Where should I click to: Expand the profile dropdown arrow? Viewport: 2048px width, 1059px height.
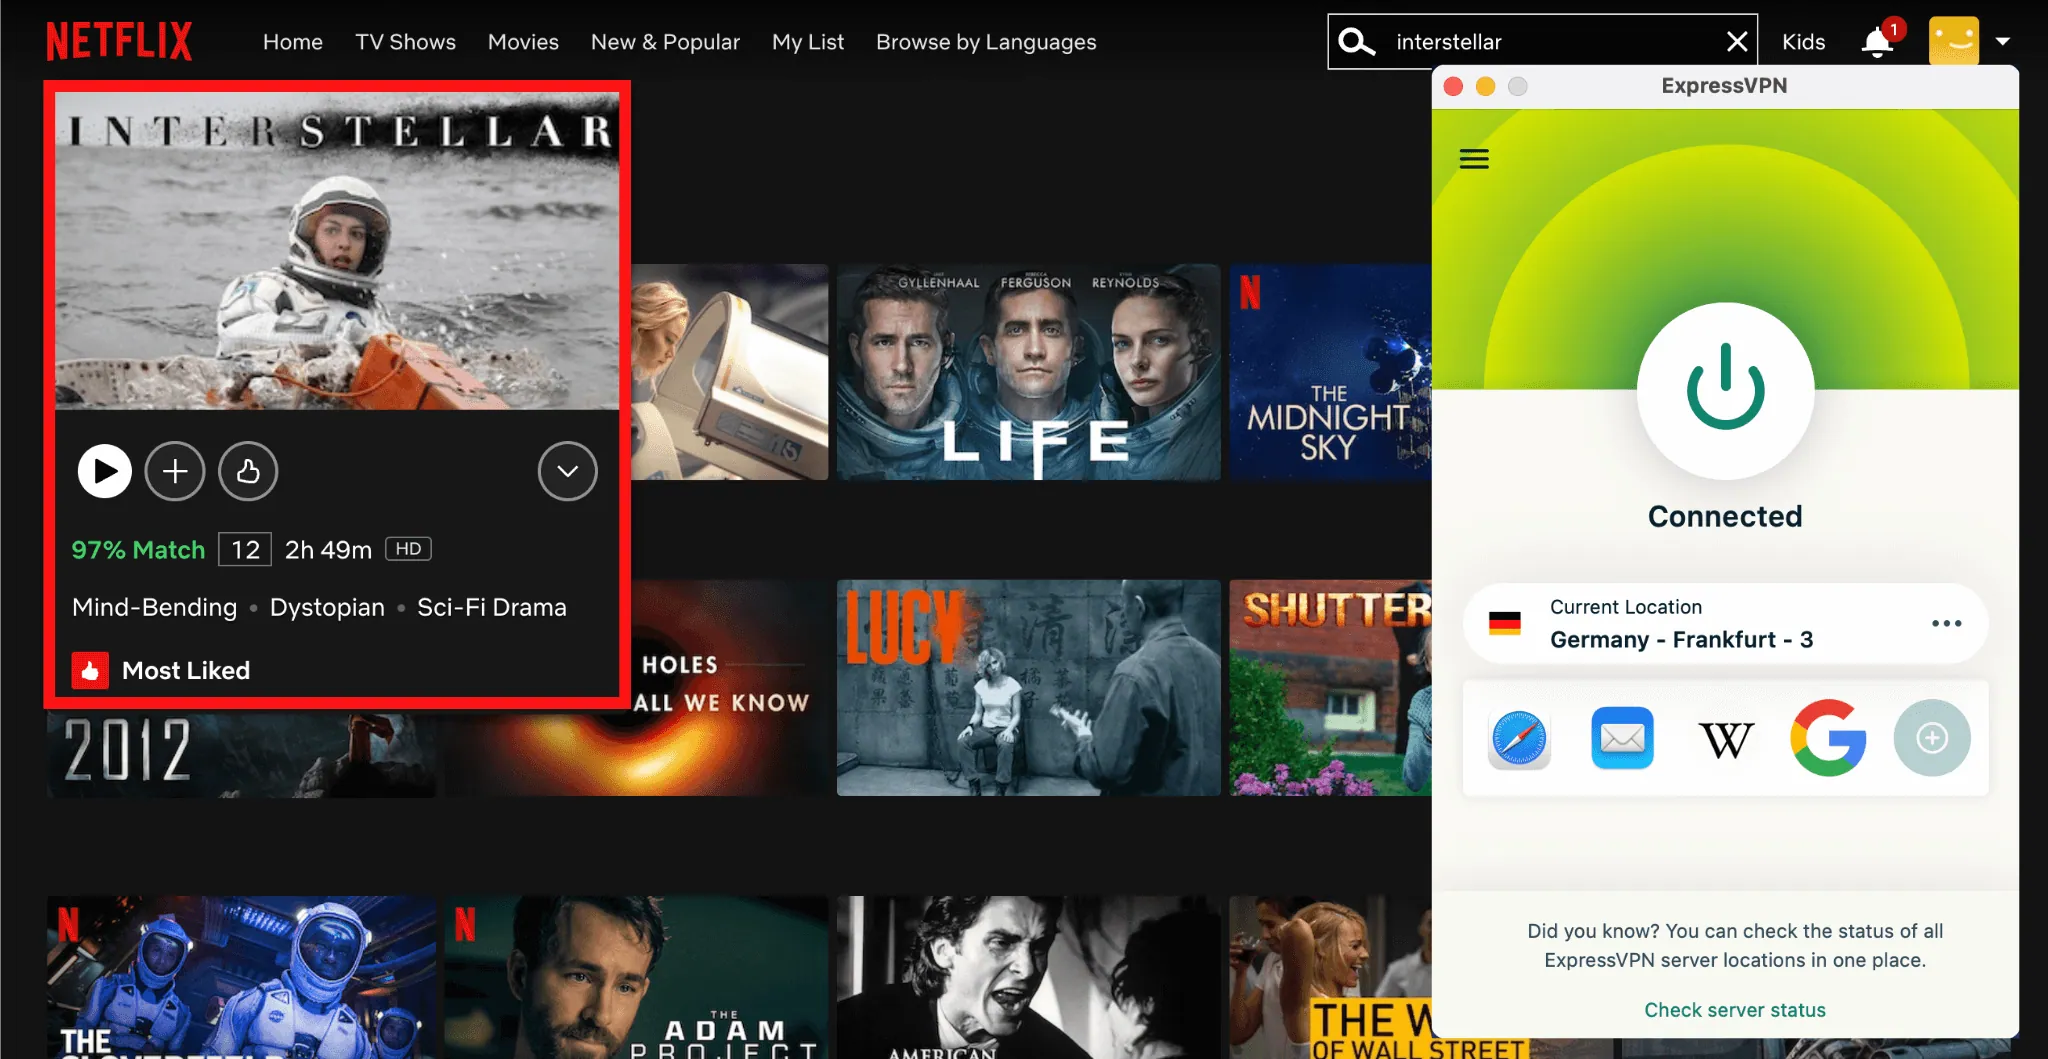pyautogui.click(x=2002, y=42)
